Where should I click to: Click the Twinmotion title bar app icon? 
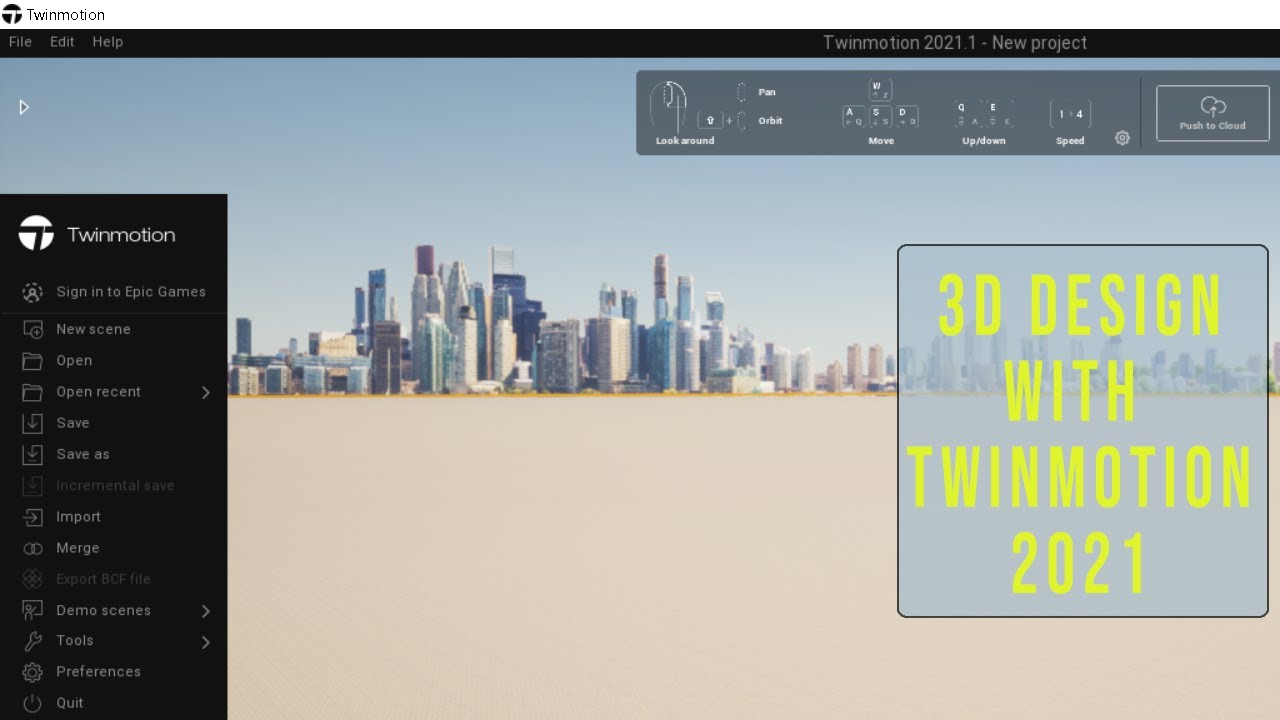click(12, 14)
